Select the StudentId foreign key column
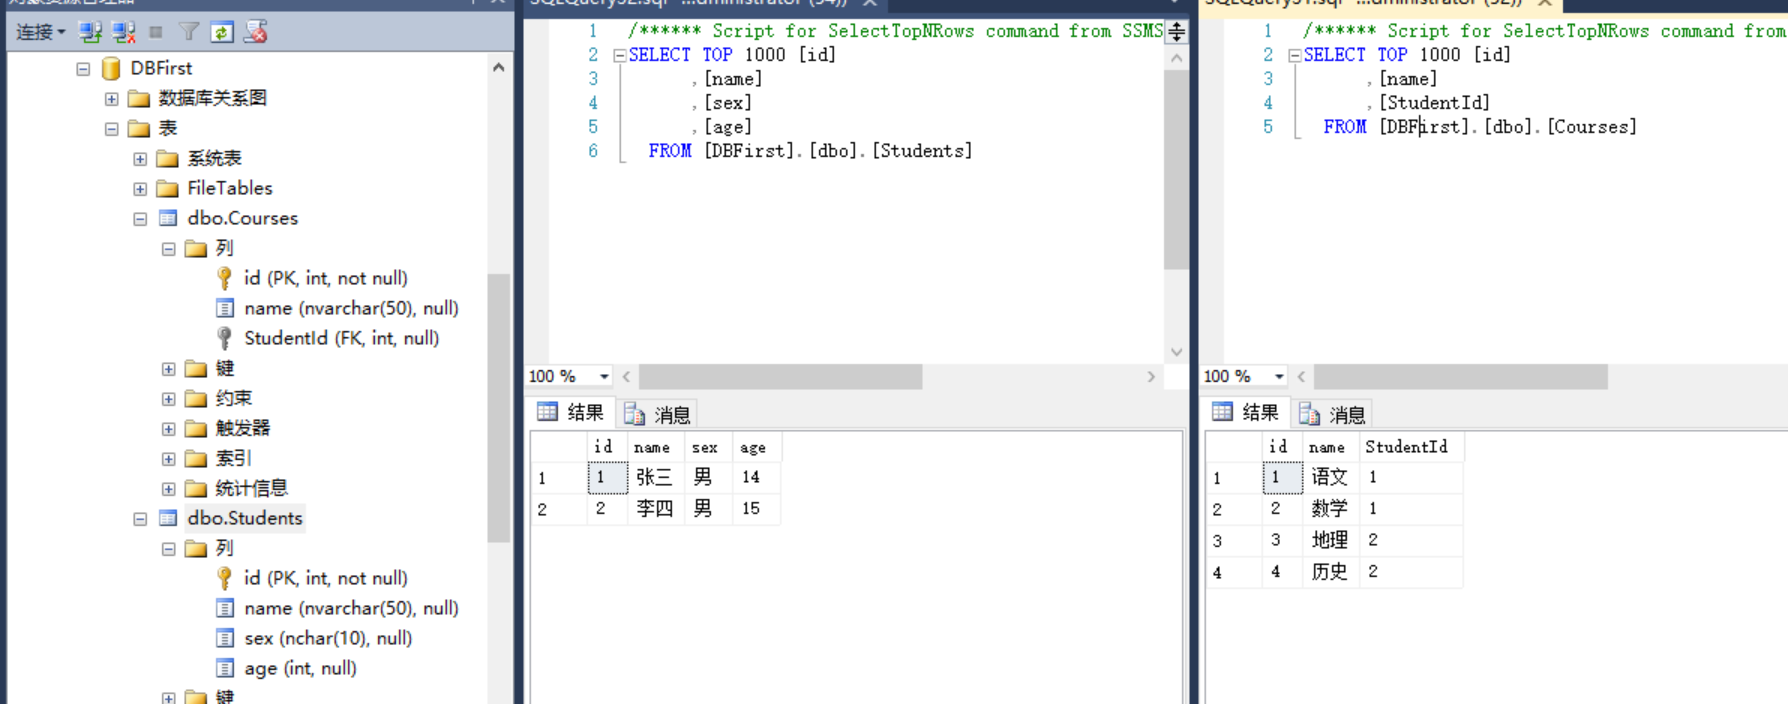This screenshot has width=1788, height=704. point(340,338)
